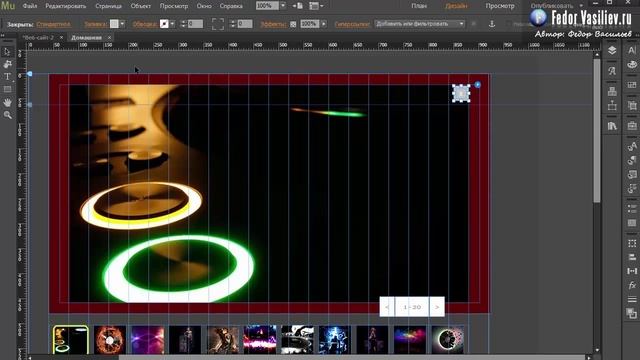Screen dimensions: 640x360
Task: Click the Заливка fill link
Action: [96, 24]
